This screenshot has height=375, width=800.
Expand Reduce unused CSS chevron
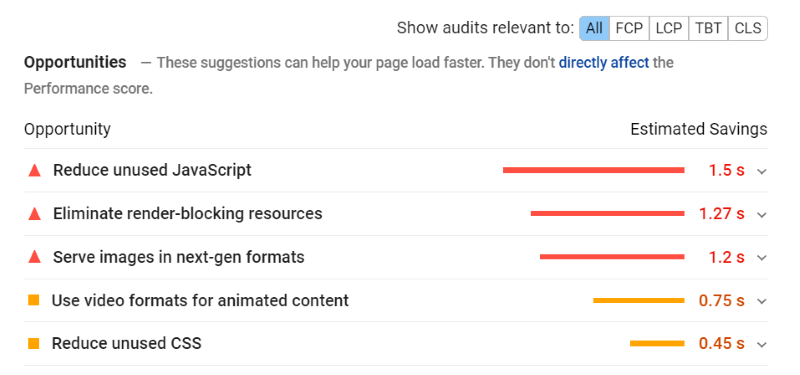[x=762, y=345]
